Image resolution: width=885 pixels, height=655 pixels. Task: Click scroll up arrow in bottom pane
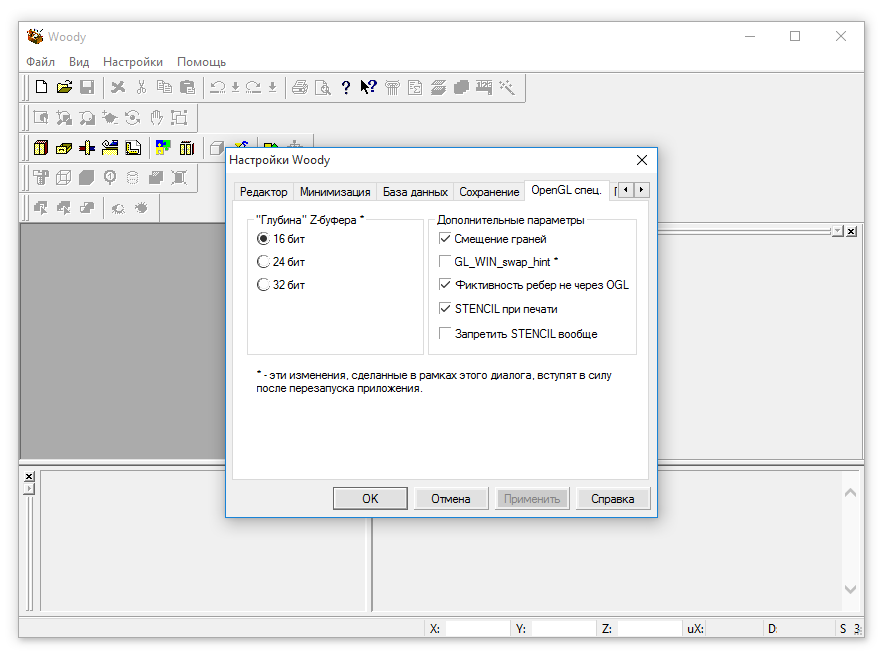[x=851, y=493]
